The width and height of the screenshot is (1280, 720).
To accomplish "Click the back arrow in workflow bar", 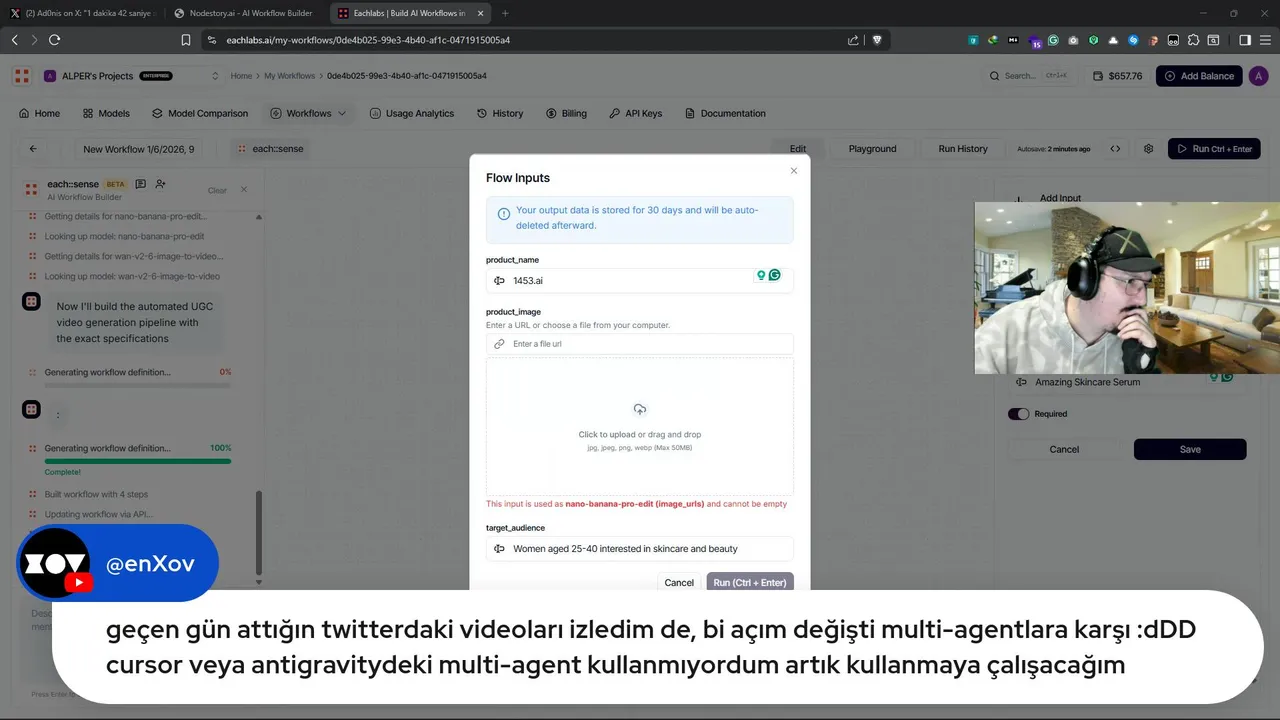I will [33, 149].
